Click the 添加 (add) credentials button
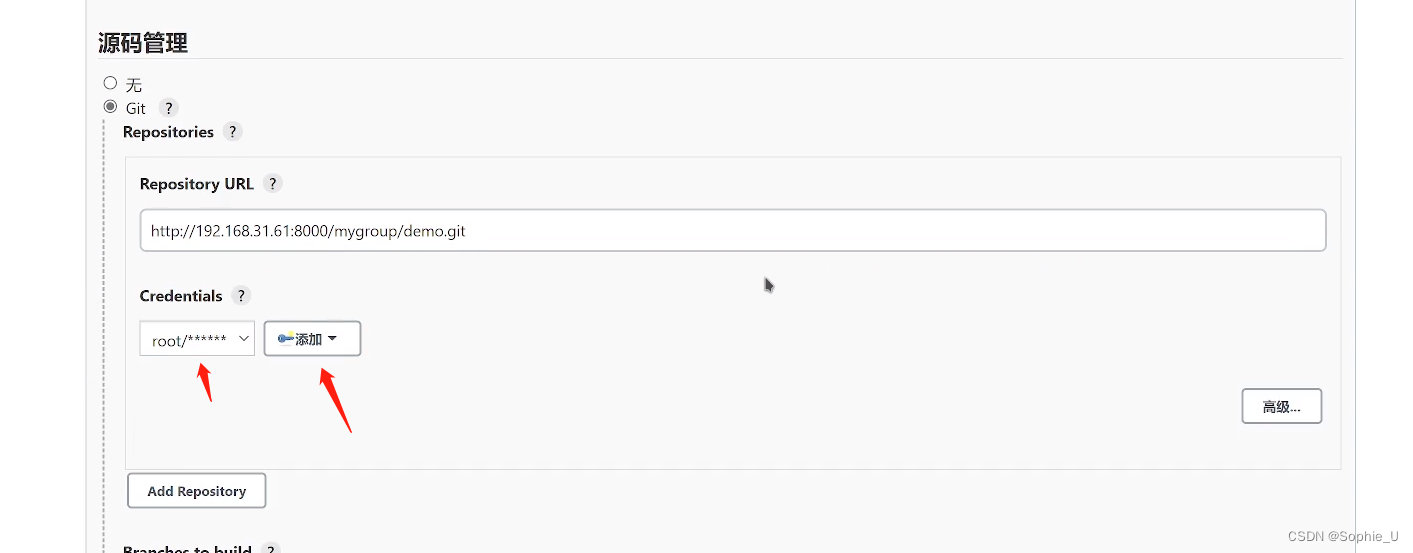 tap(311, 339)
